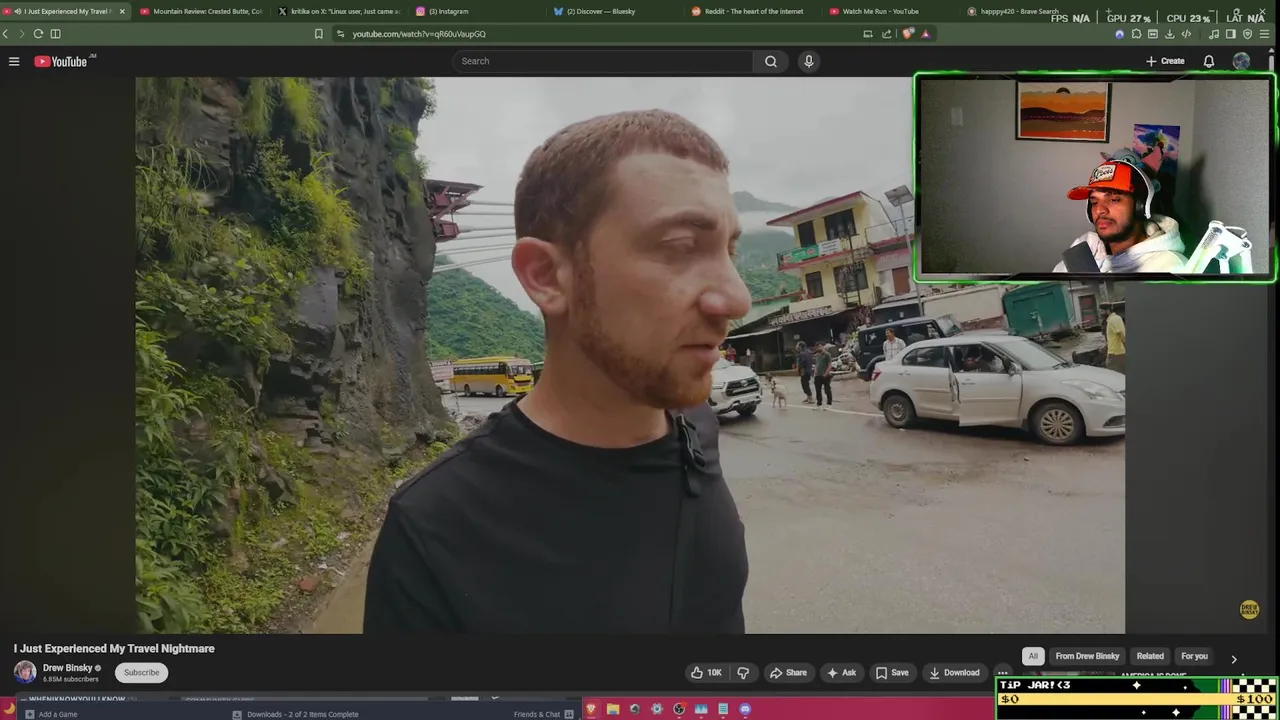Switch to the kritika on X tab
This screenshot has width=1280, height=720.
(338, 11)
